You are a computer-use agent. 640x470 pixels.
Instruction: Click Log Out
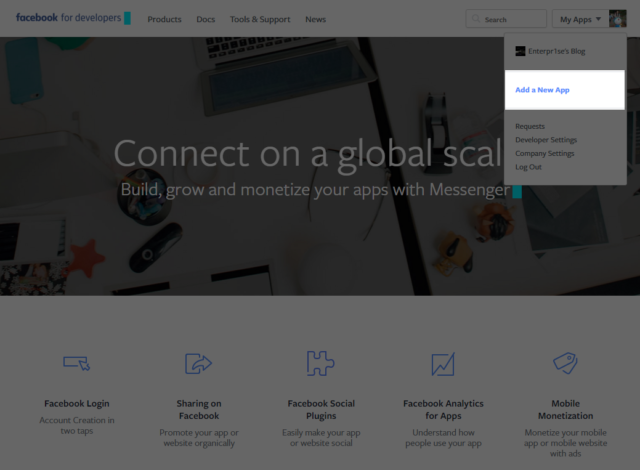528,167
